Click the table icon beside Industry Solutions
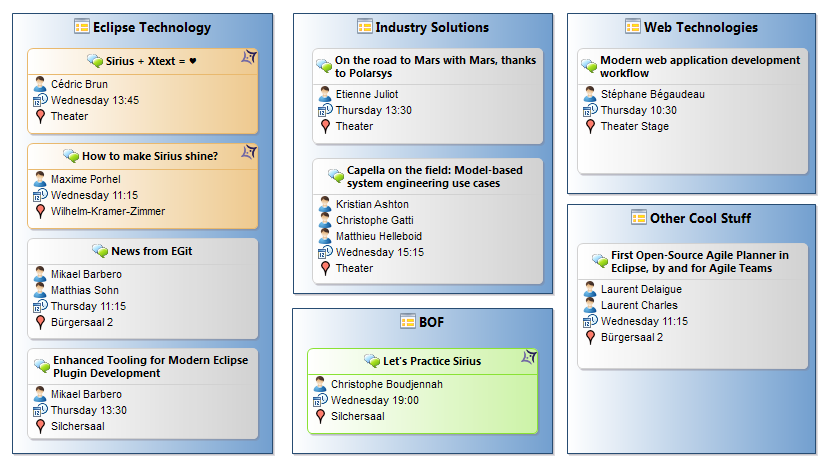827x465 pixels. (x=364, y=26)
